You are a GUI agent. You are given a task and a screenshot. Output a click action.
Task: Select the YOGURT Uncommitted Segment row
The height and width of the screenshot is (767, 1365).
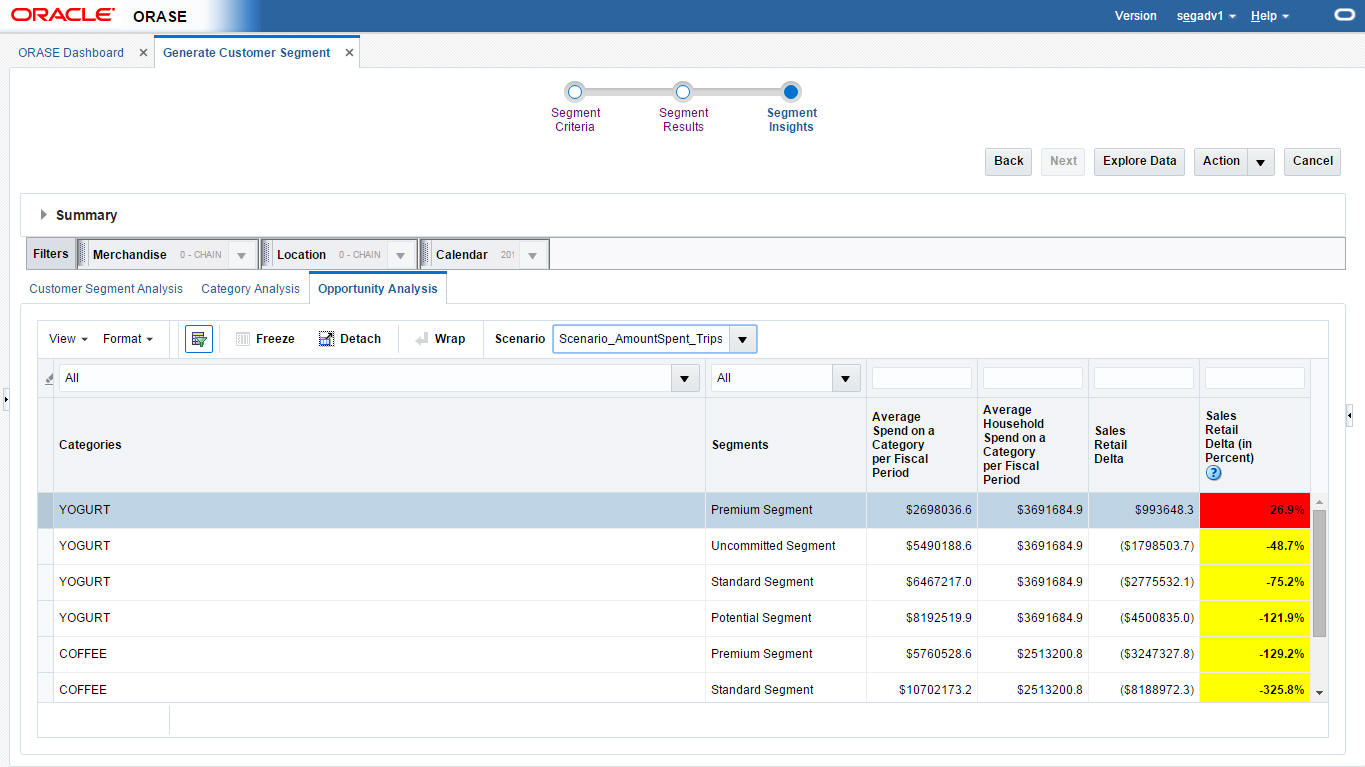point(674,546)
